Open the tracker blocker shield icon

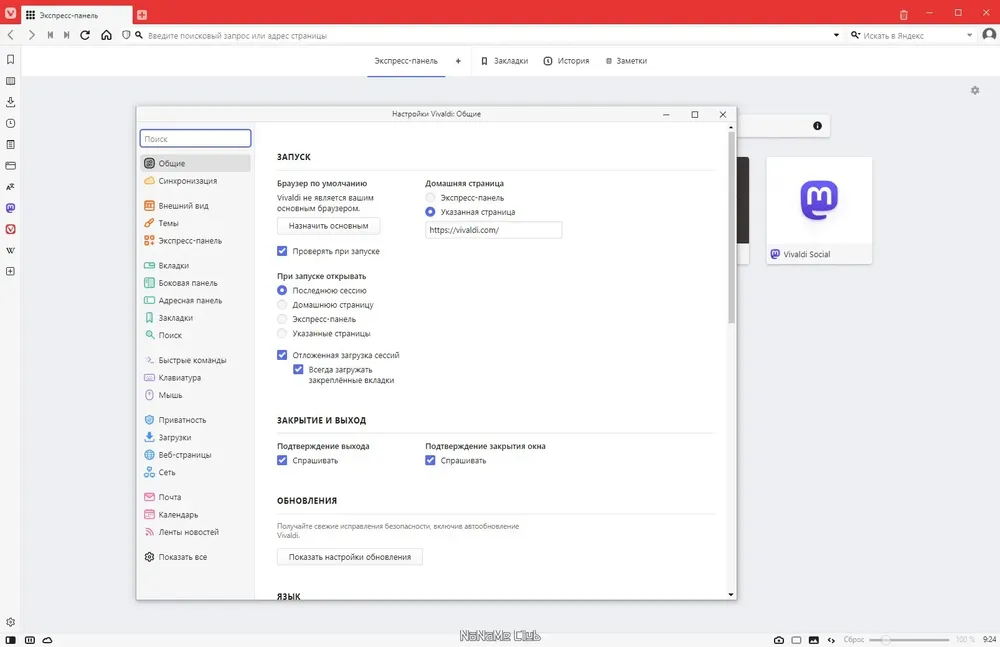tap(126, 35)
